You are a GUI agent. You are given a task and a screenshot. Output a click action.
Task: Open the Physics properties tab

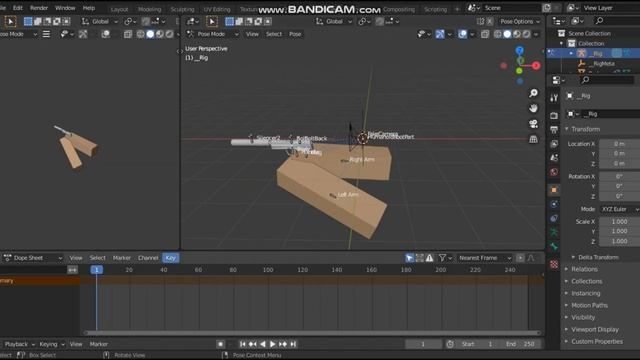(554, 204)
